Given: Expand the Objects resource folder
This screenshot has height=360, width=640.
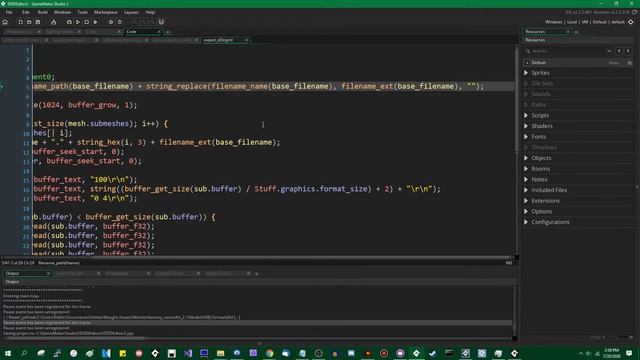Looking at the screenshot, I should 526,158.
